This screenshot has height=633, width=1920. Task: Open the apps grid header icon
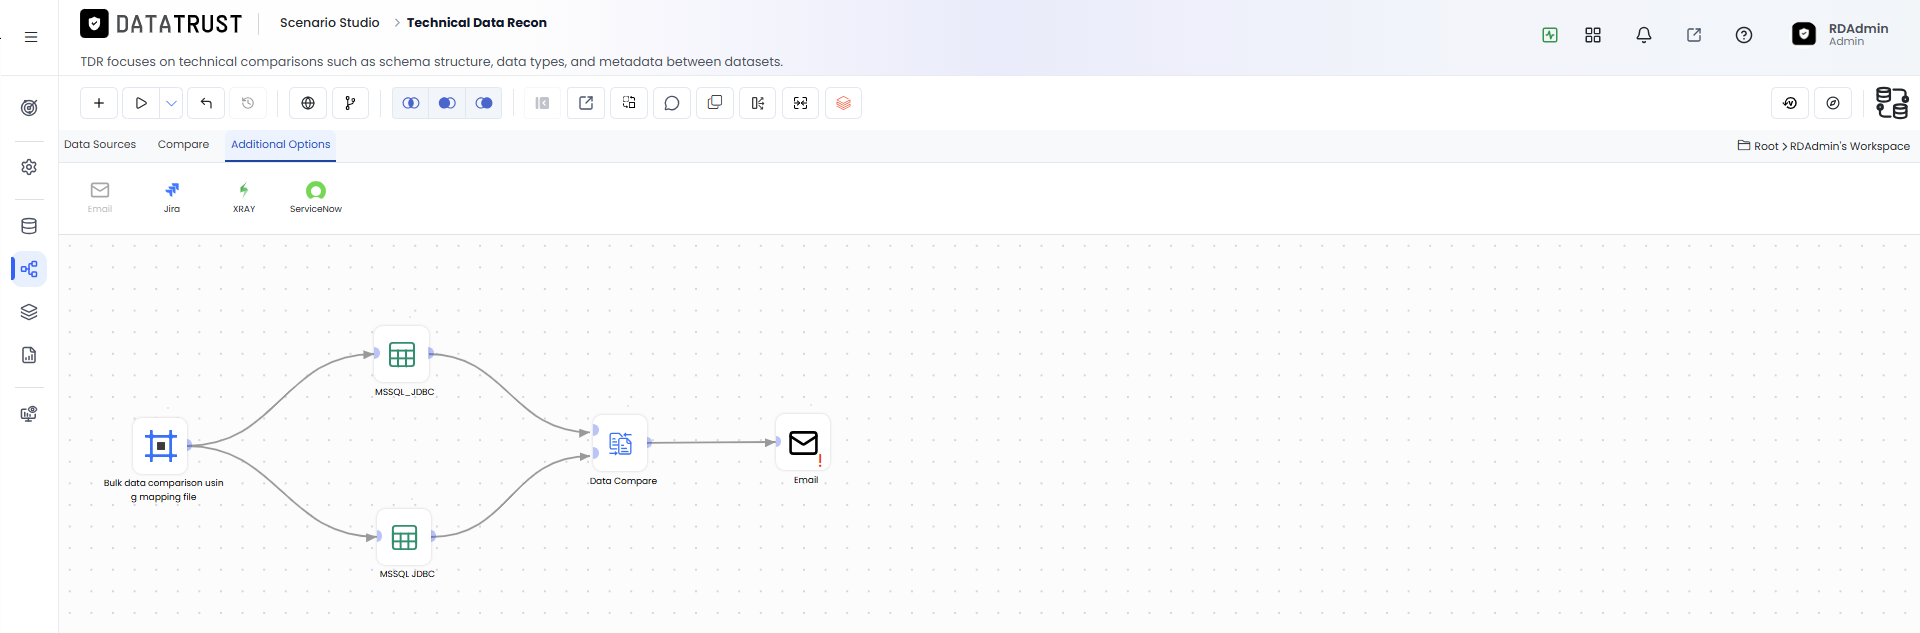coord(1593,35)
